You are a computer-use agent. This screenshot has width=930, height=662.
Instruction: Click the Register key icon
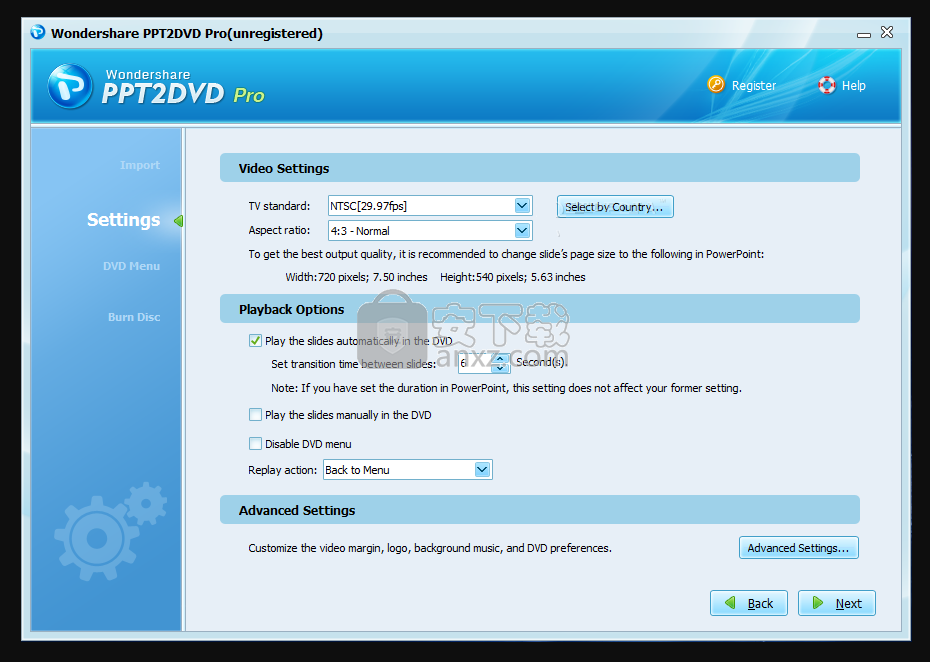point(716,85)
